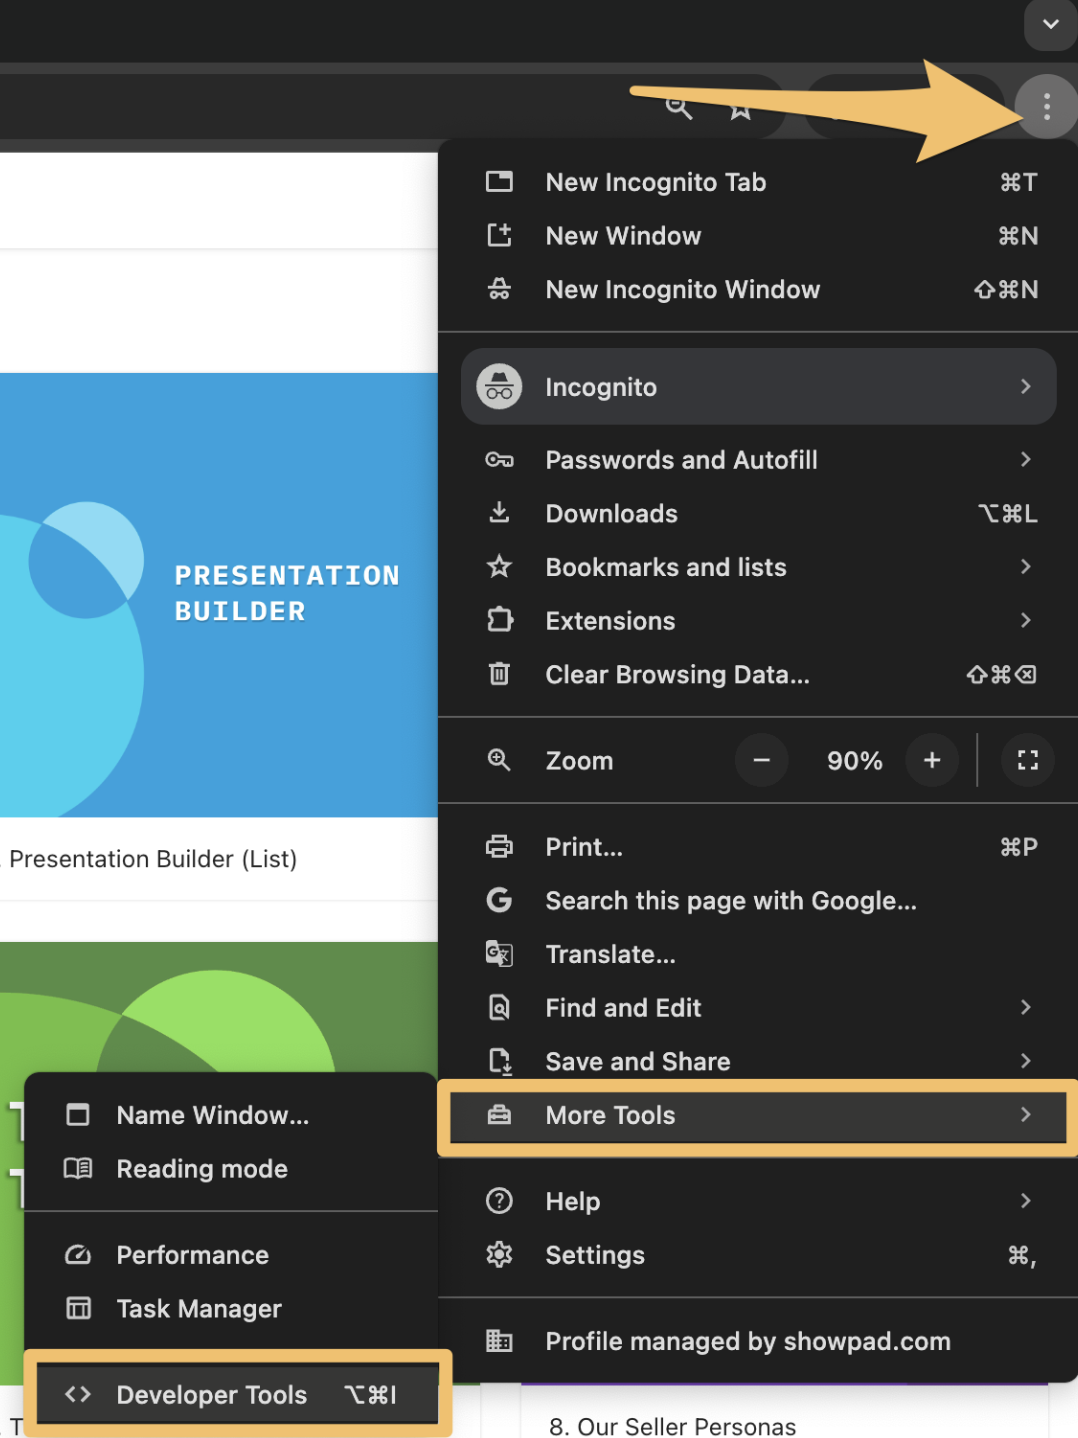Select Search this page with Google
1078x1438 pixels.
(x=757, y=900)
